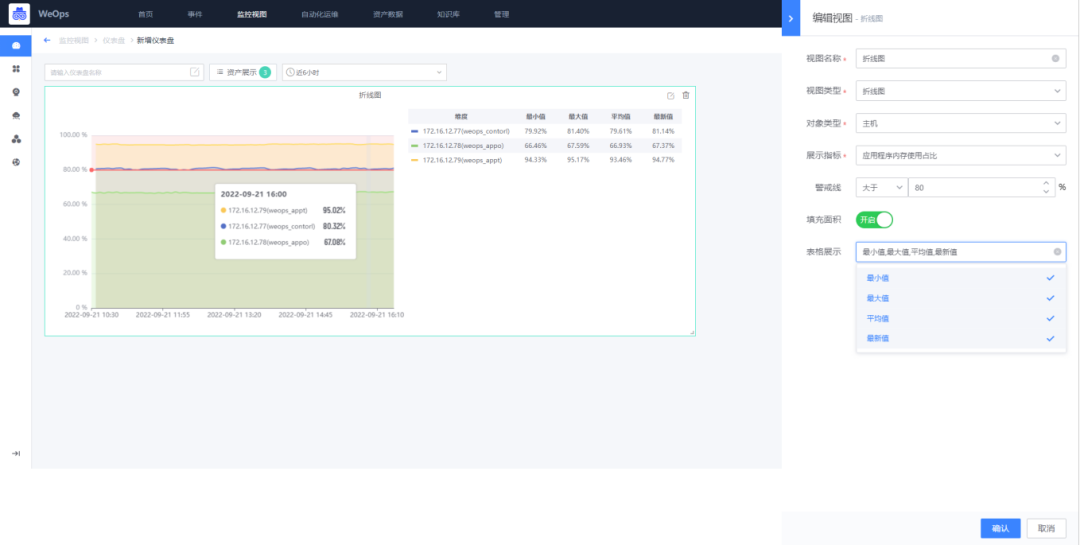Viewport: 1080px width, 545px height.
Task: Click 监控视图 breadcrumb link
Action: tap(74, 41)
